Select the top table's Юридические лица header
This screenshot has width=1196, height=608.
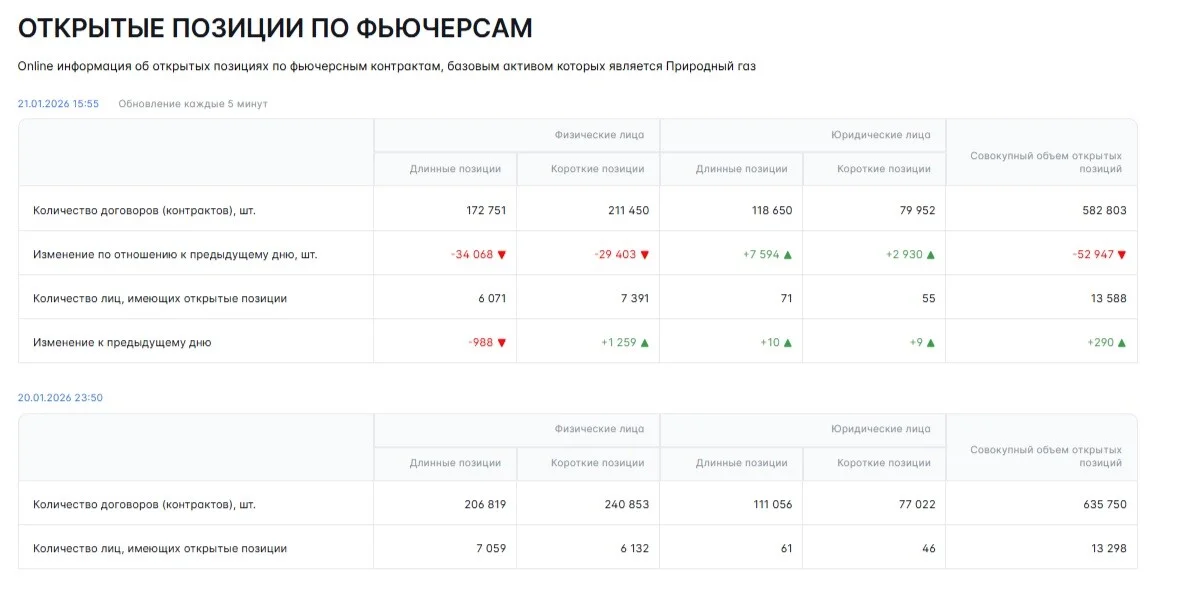pyautogui.click(x=880, y=135)
